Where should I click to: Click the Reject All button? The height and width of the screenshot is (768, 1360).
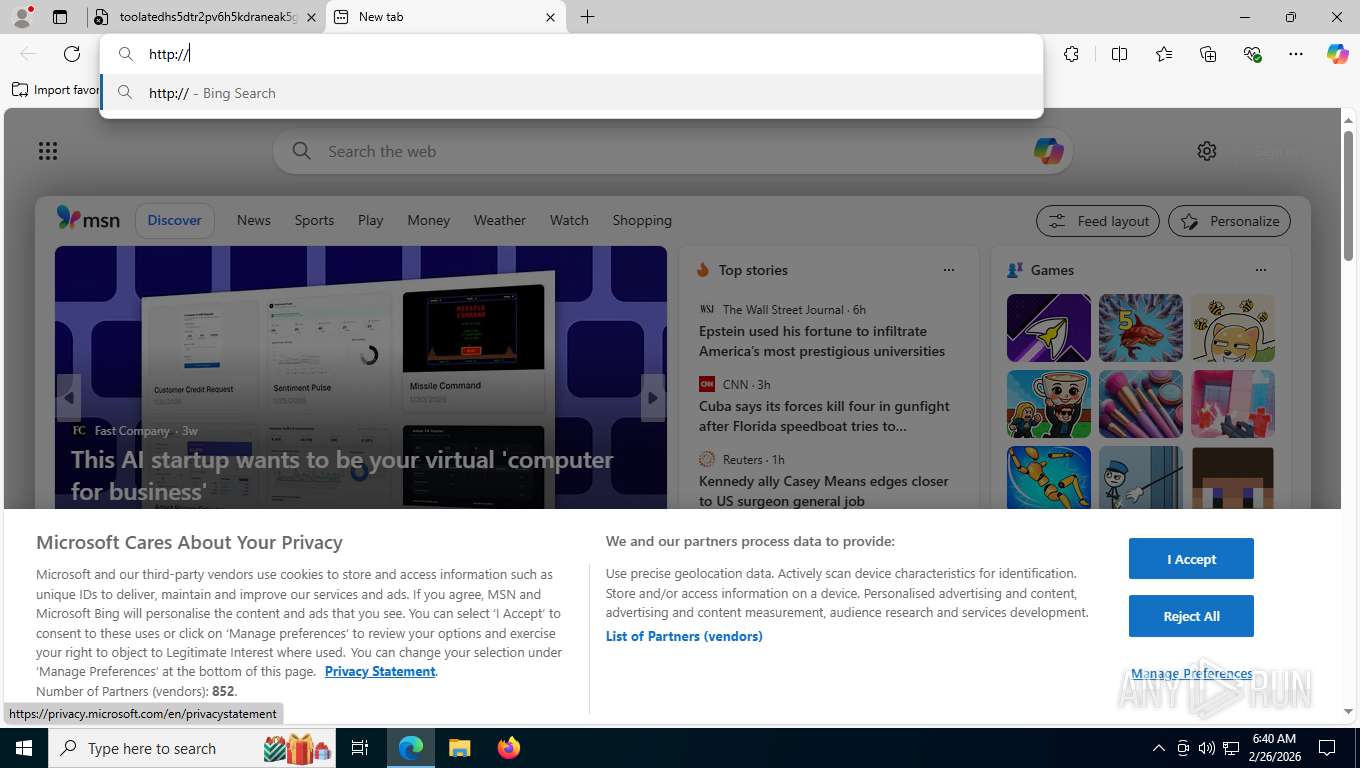pos(1191,617)
